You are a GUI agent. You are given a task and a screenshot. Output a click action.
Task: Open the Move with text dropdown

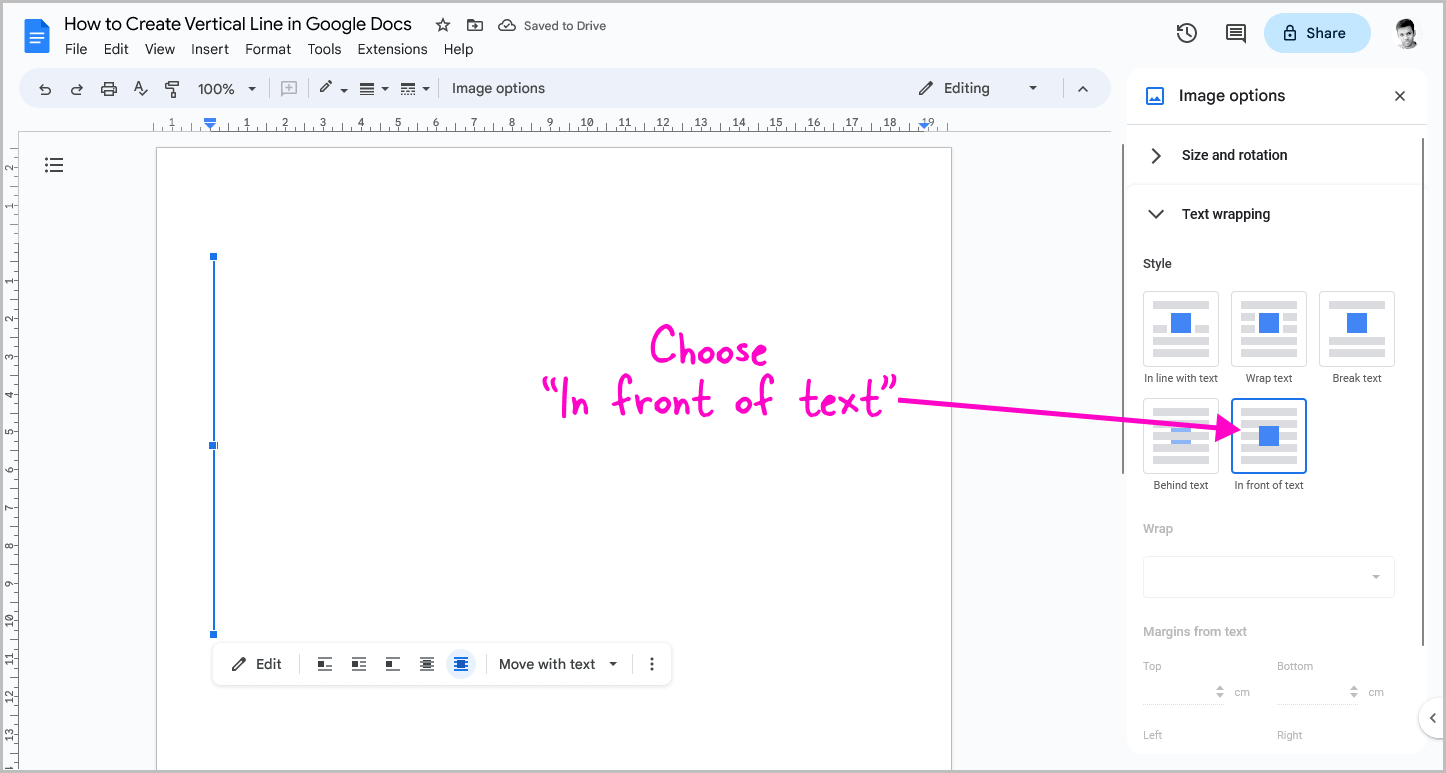click(557, 663)
